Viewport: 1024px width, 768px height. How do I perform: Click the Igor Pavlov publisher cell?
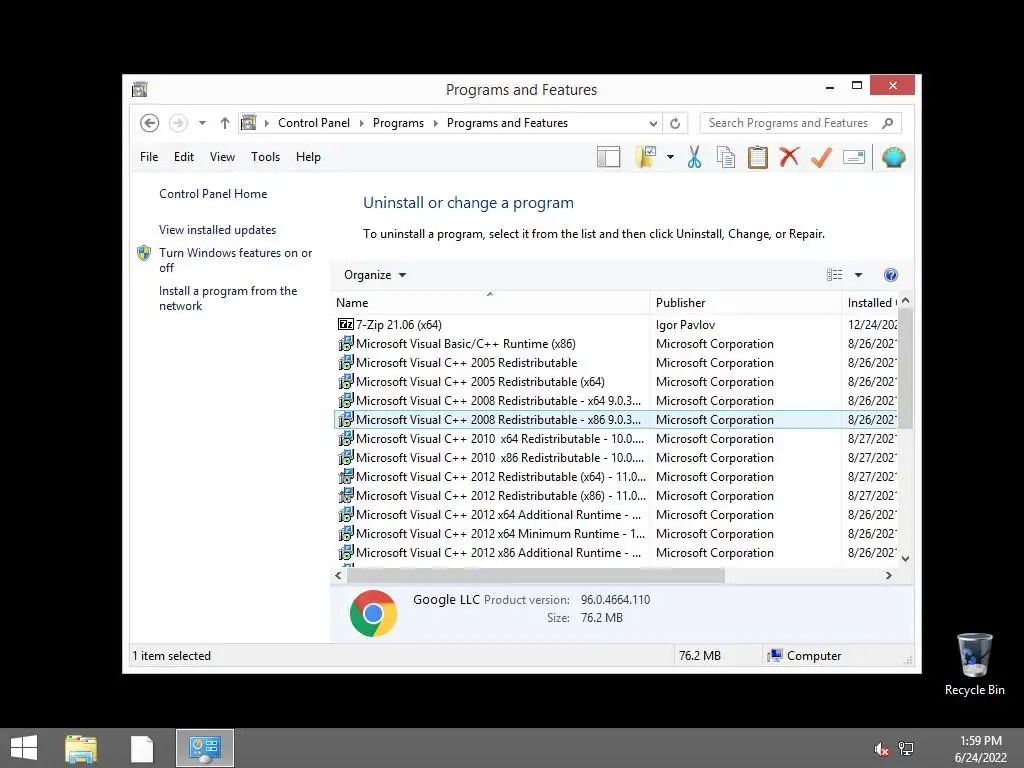(685, 325)
